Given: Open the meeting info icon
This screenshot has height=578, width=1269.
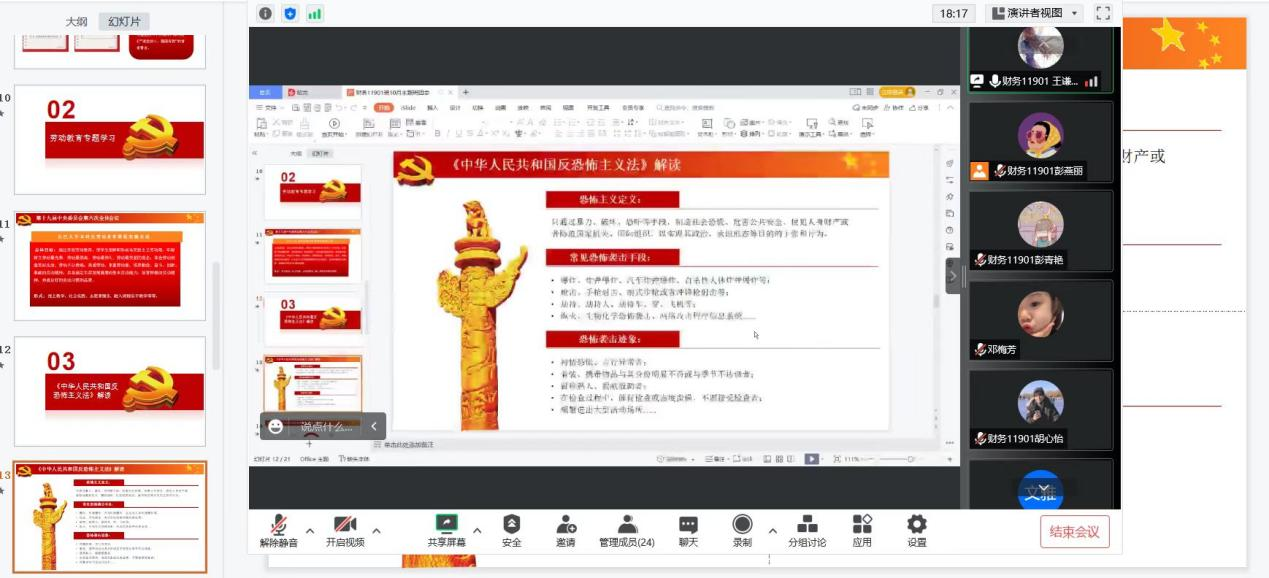Looking at the screenshot, I should [265, 13].
